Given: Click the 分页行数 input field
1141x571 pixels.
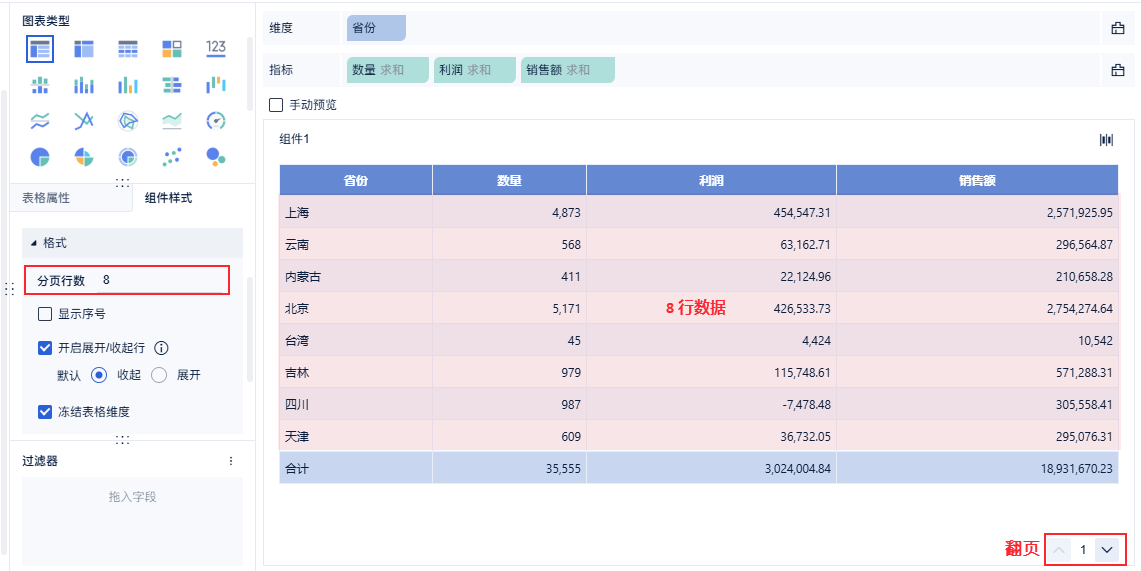Looking at the screenshot, I should [x=160, y=280].
